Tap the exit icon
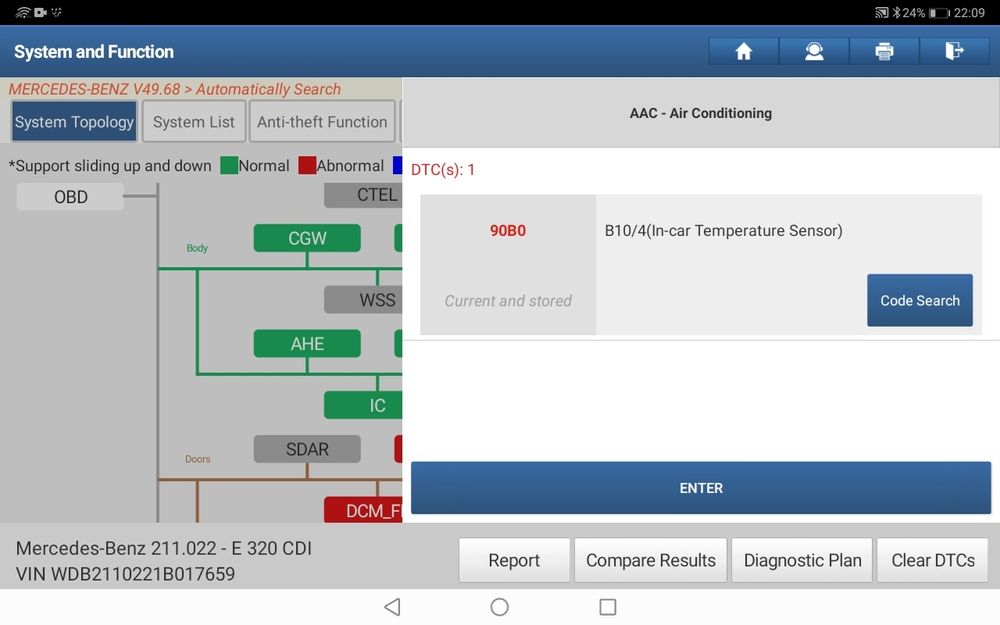The width and height of the screenshot is (1000, 625). [x=954, y=51]
